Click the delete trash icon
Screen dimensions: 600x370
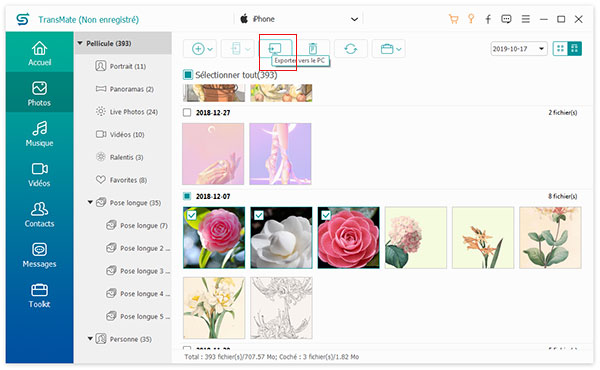pyautogui.click(x=313, y=49)
